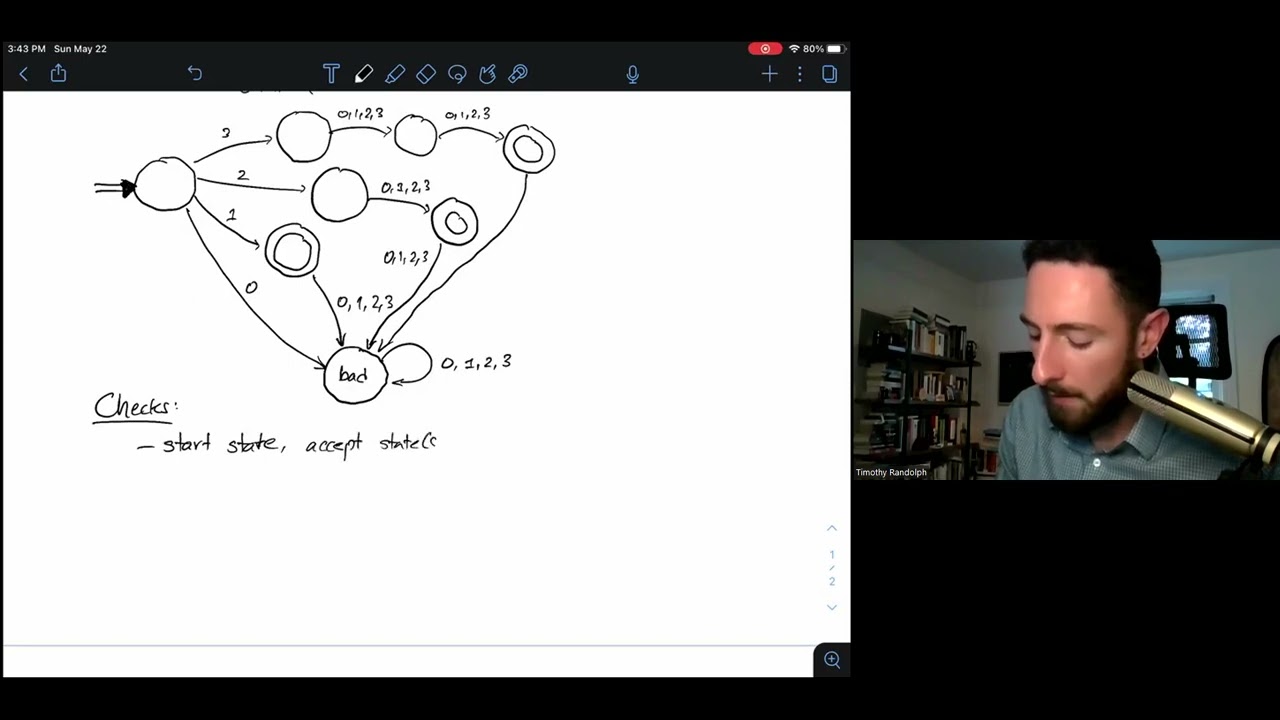This screenshot has width=1280, height=720.
Task: Select the Highlighter tool
Action: pyautogui.click(x=395, y=73)
